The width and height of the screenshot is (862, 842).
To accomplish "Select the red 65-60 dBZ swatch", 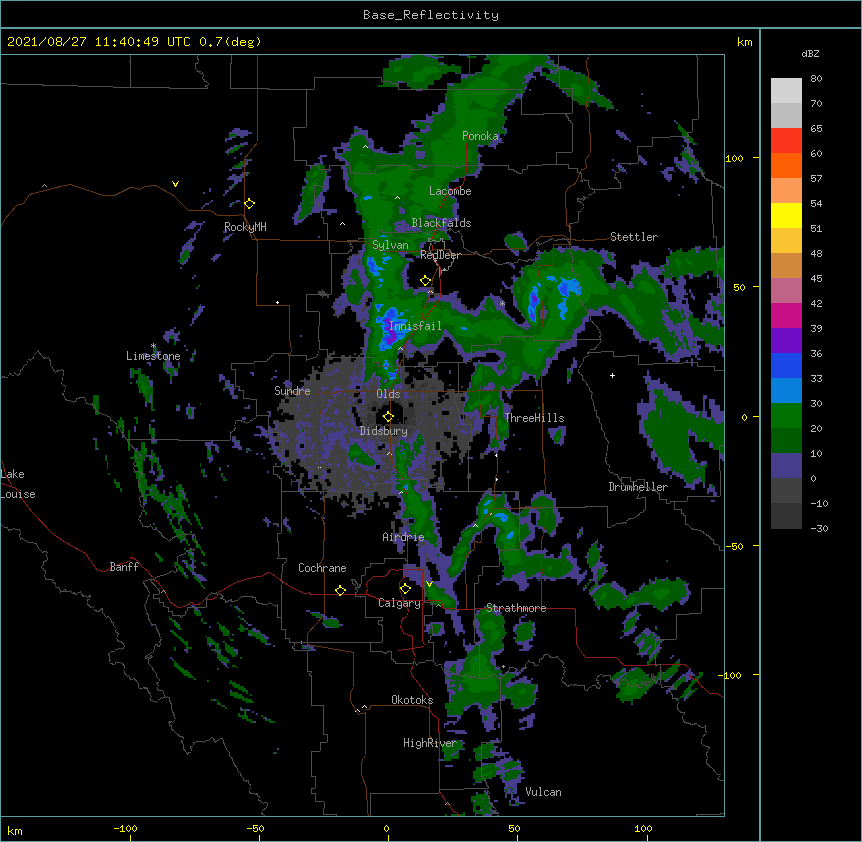I will pyautogui.click(x=786, y=141).
